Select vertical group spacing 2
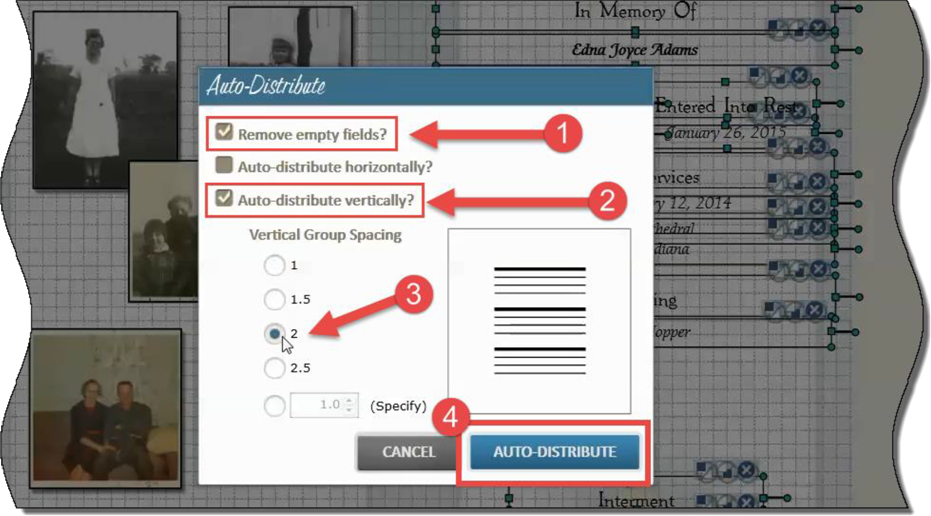Viewport: 931px width, 516px height. point(274,333)
